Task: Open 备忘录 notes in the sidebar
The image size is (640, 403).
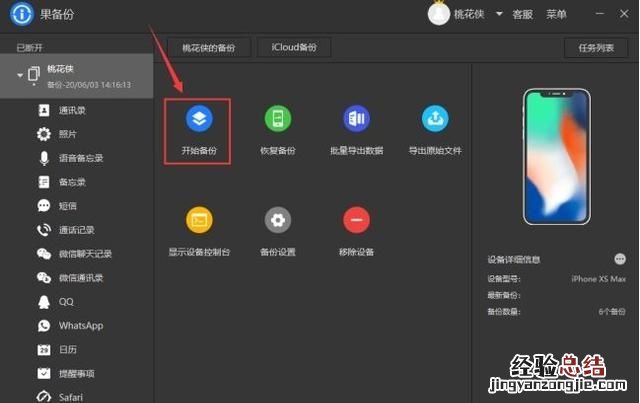Action: 72,182
